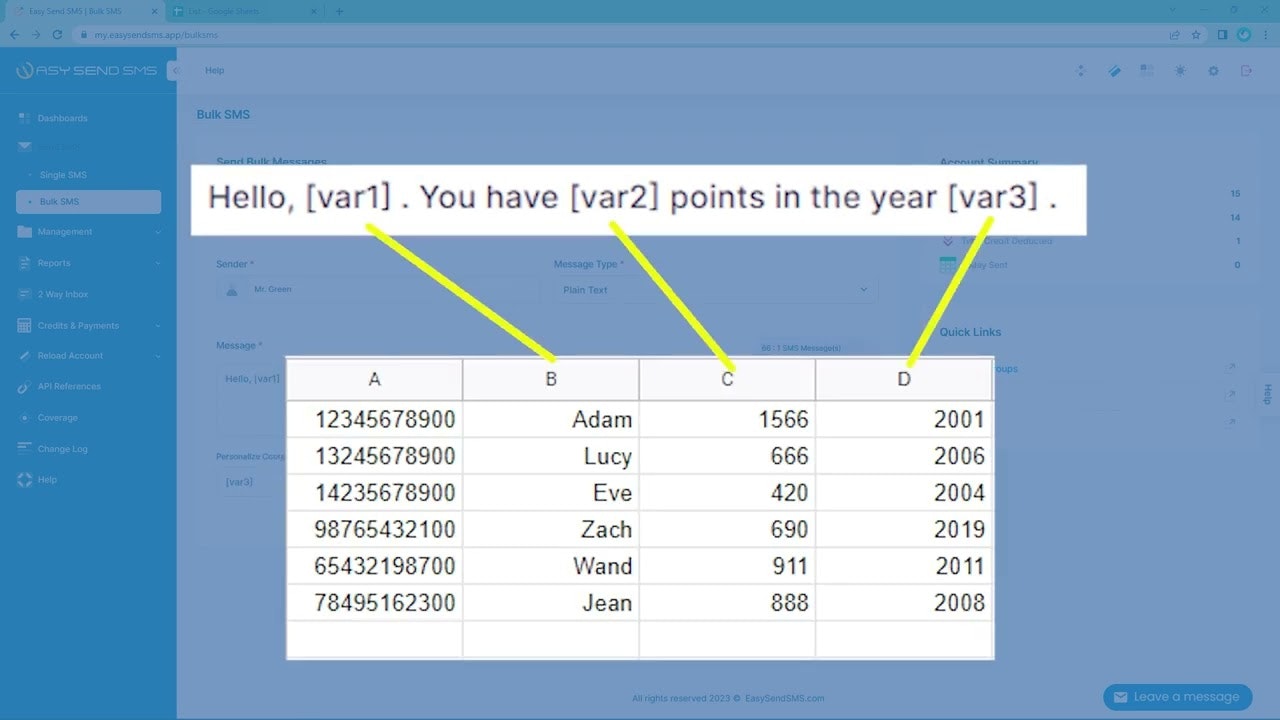Open the browser profile avatar
Image resolution: width=1280 pixels, height=720 pixels.
pos(1244,34)
